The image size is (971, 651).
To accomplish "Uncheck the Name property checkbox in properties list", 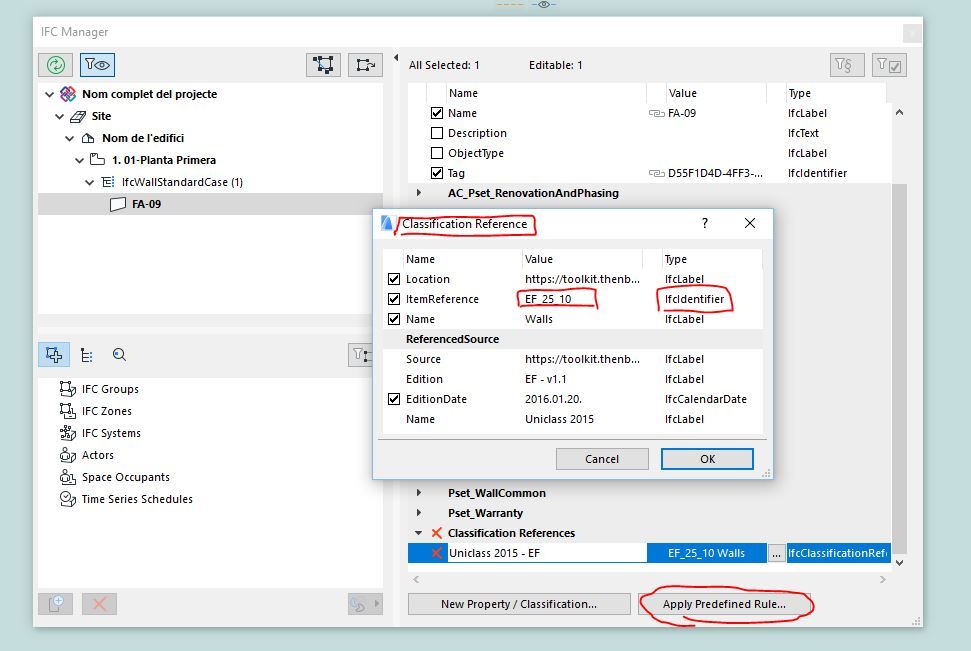I will tap(437, 113).
